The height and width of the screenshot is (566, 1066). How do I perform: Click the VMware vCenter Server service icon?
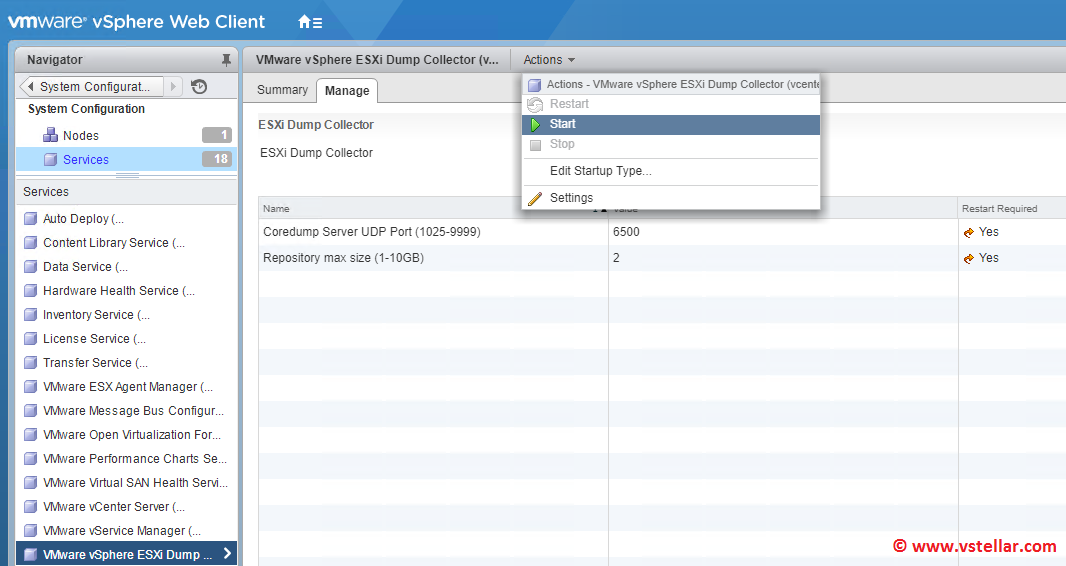pyautogui.click(x=30, y=507)
